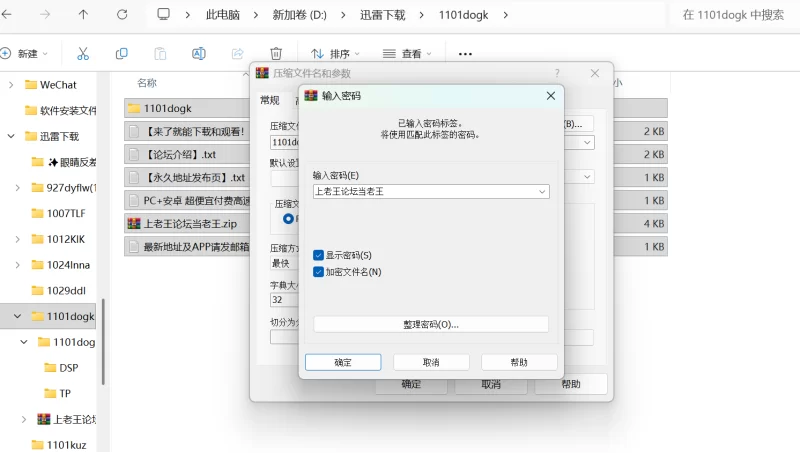Click the 整理密码(O)... button
The width and height of the screenshot is (800, 453).
(x=430, y=325)
